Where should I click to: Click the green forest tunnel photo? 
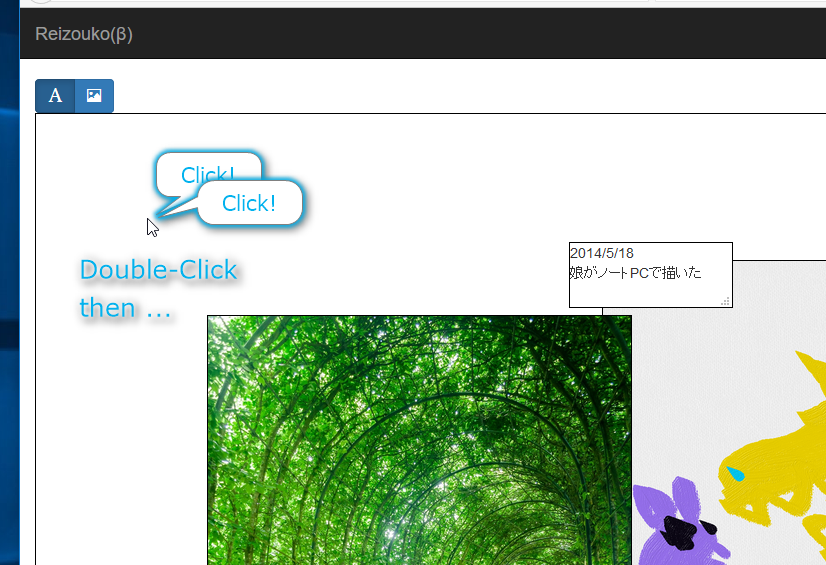419,440
